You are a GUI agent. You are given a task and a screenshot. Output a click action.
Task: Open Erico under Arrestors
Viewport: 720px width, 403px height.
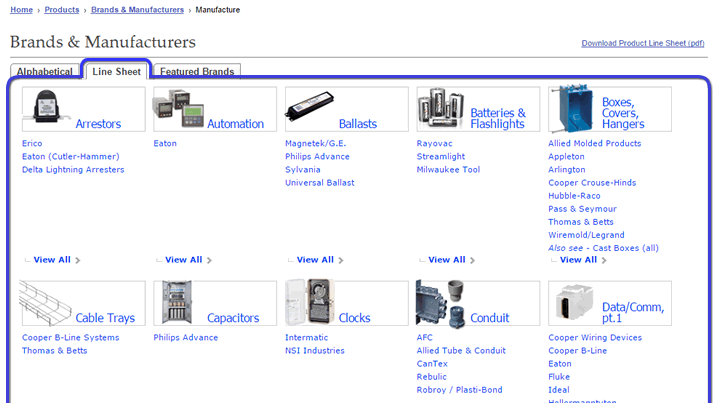click(x=32, y=143)
